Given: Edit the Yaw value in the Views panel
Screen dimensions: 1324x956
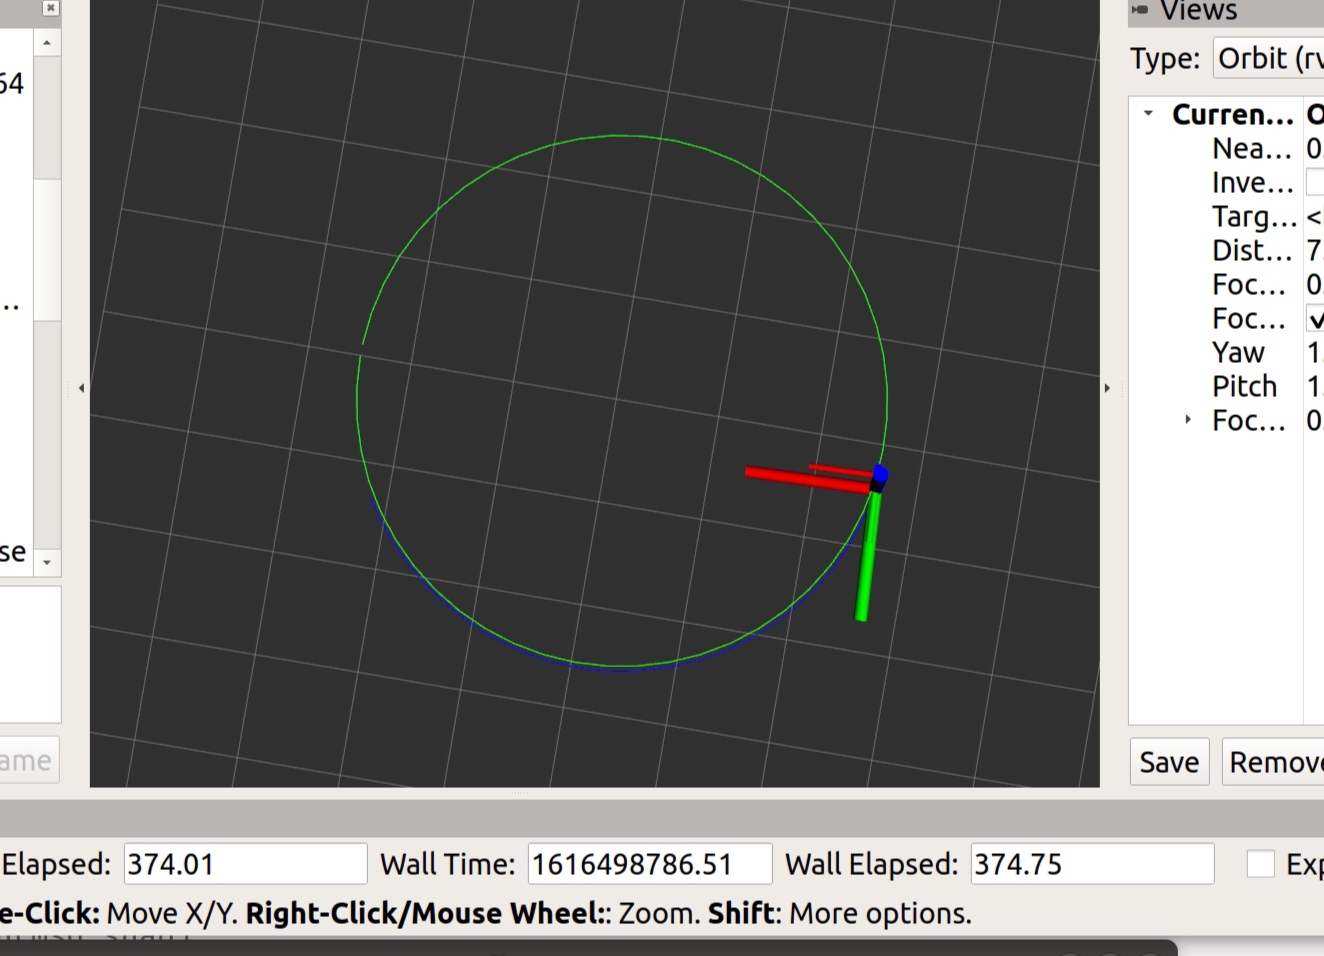Looking at the screenshot, I should 1313,352.
